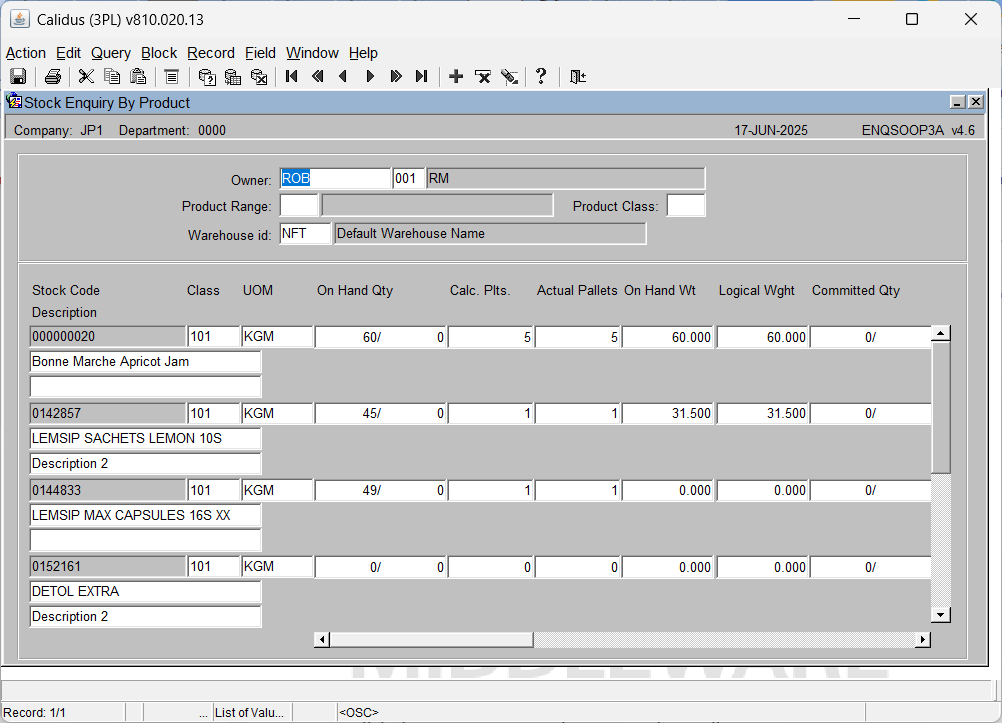Click the Print toolbar icon
Viewport: 1002px width, 723px height.
click(53, 77)
